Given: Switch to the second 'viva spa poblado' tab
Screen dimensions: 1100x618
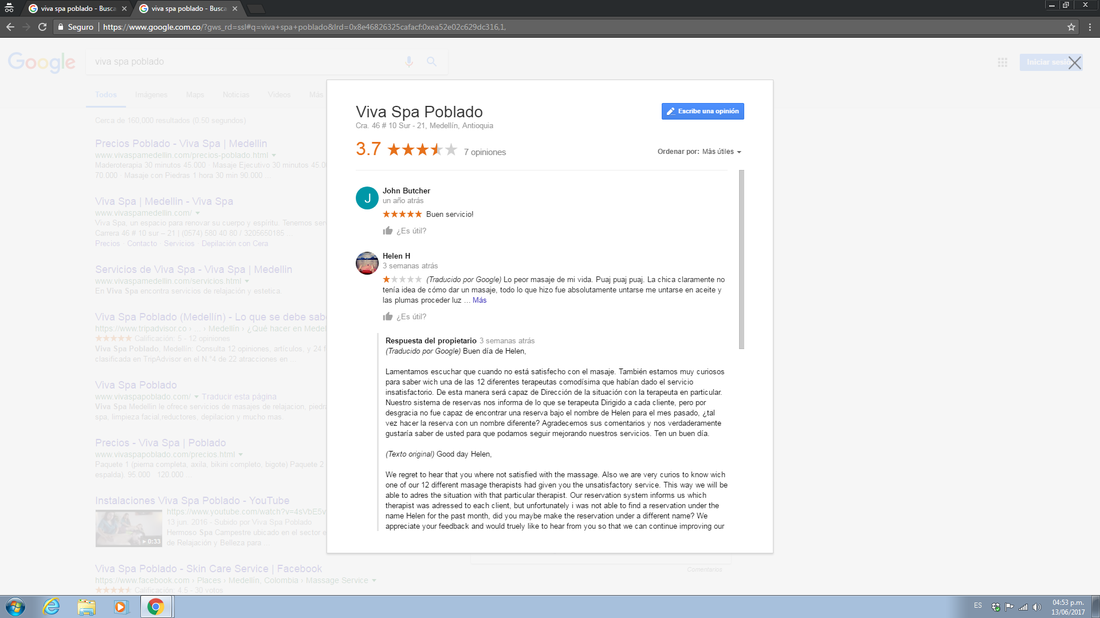Looking at the screenshot, I should (187, 8).
